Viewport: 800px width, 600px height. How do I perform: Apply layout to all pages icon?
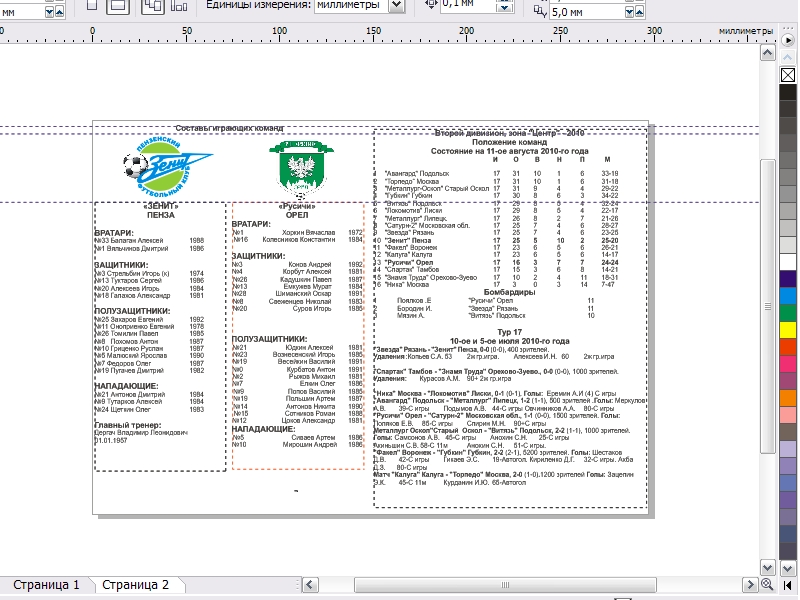[153, 6]
